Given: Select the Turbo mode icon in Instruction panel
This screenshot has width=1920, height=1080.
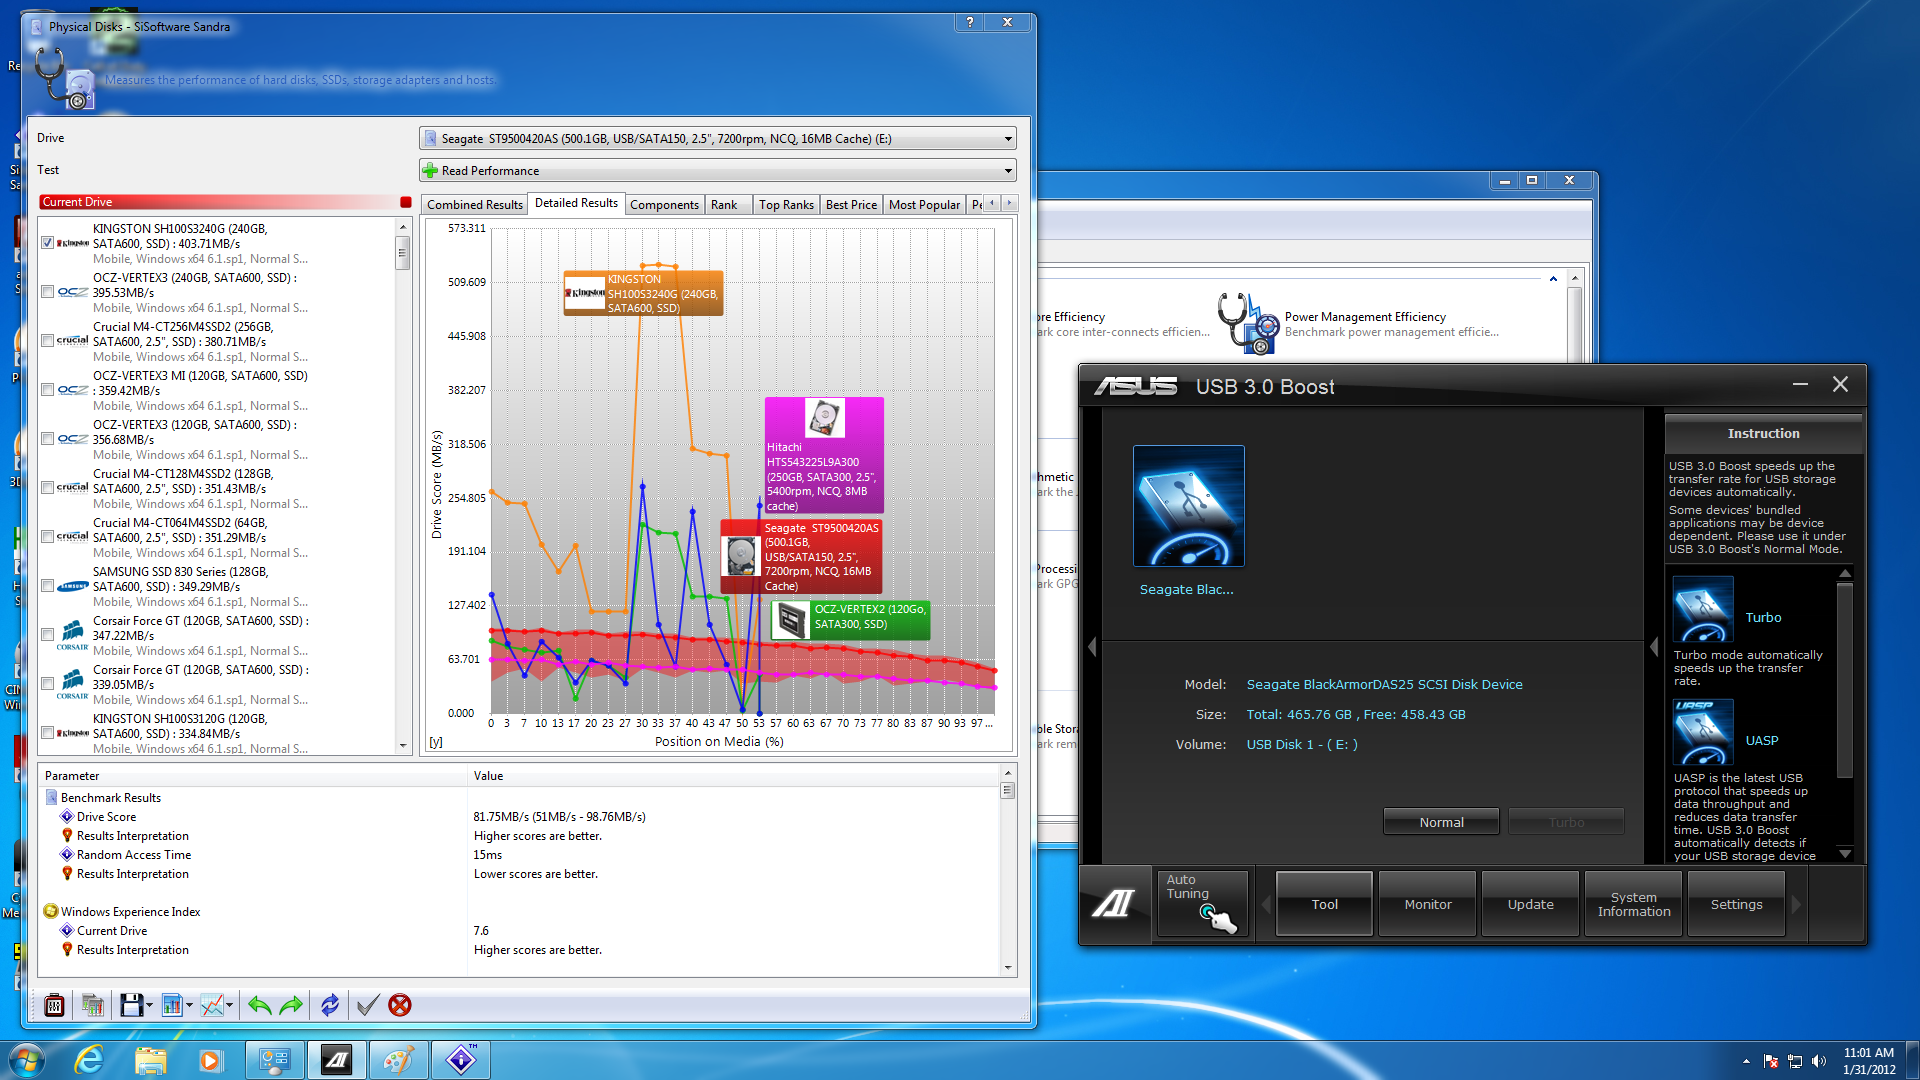Looking at the screenshot, I should 1703,609.
